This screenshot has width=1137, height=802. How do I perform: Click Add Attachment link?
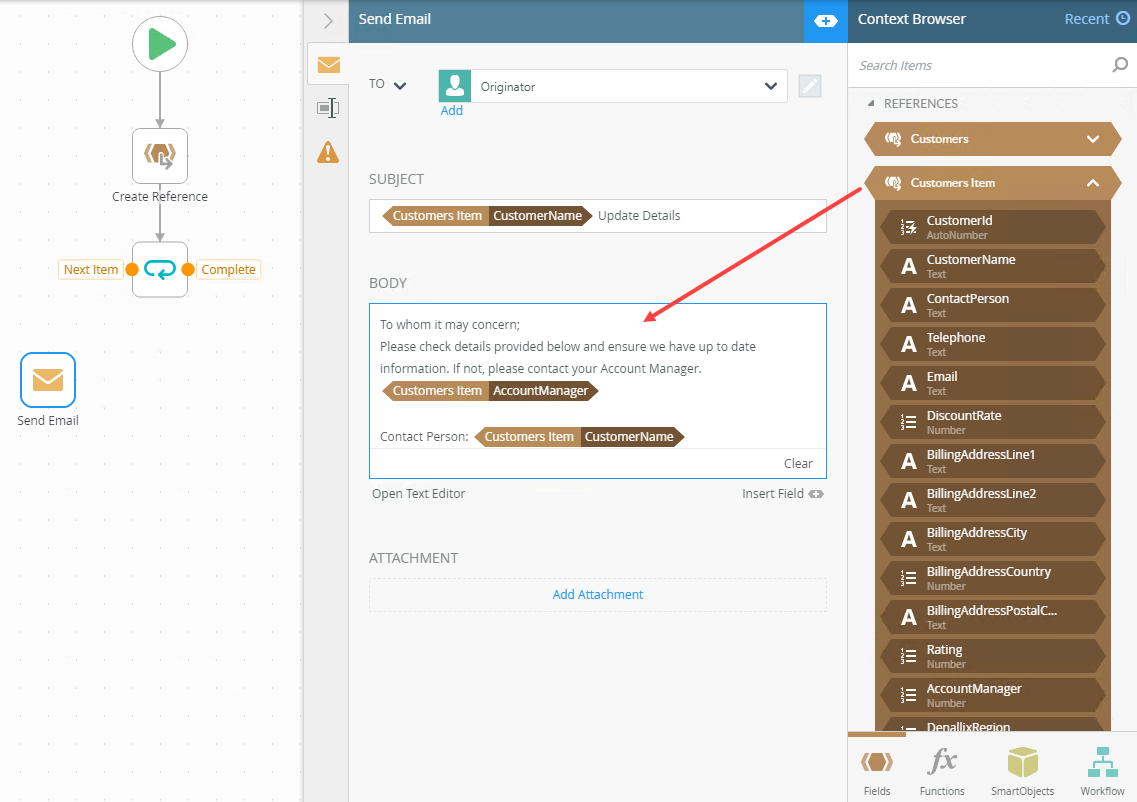[x=597, y=595]
